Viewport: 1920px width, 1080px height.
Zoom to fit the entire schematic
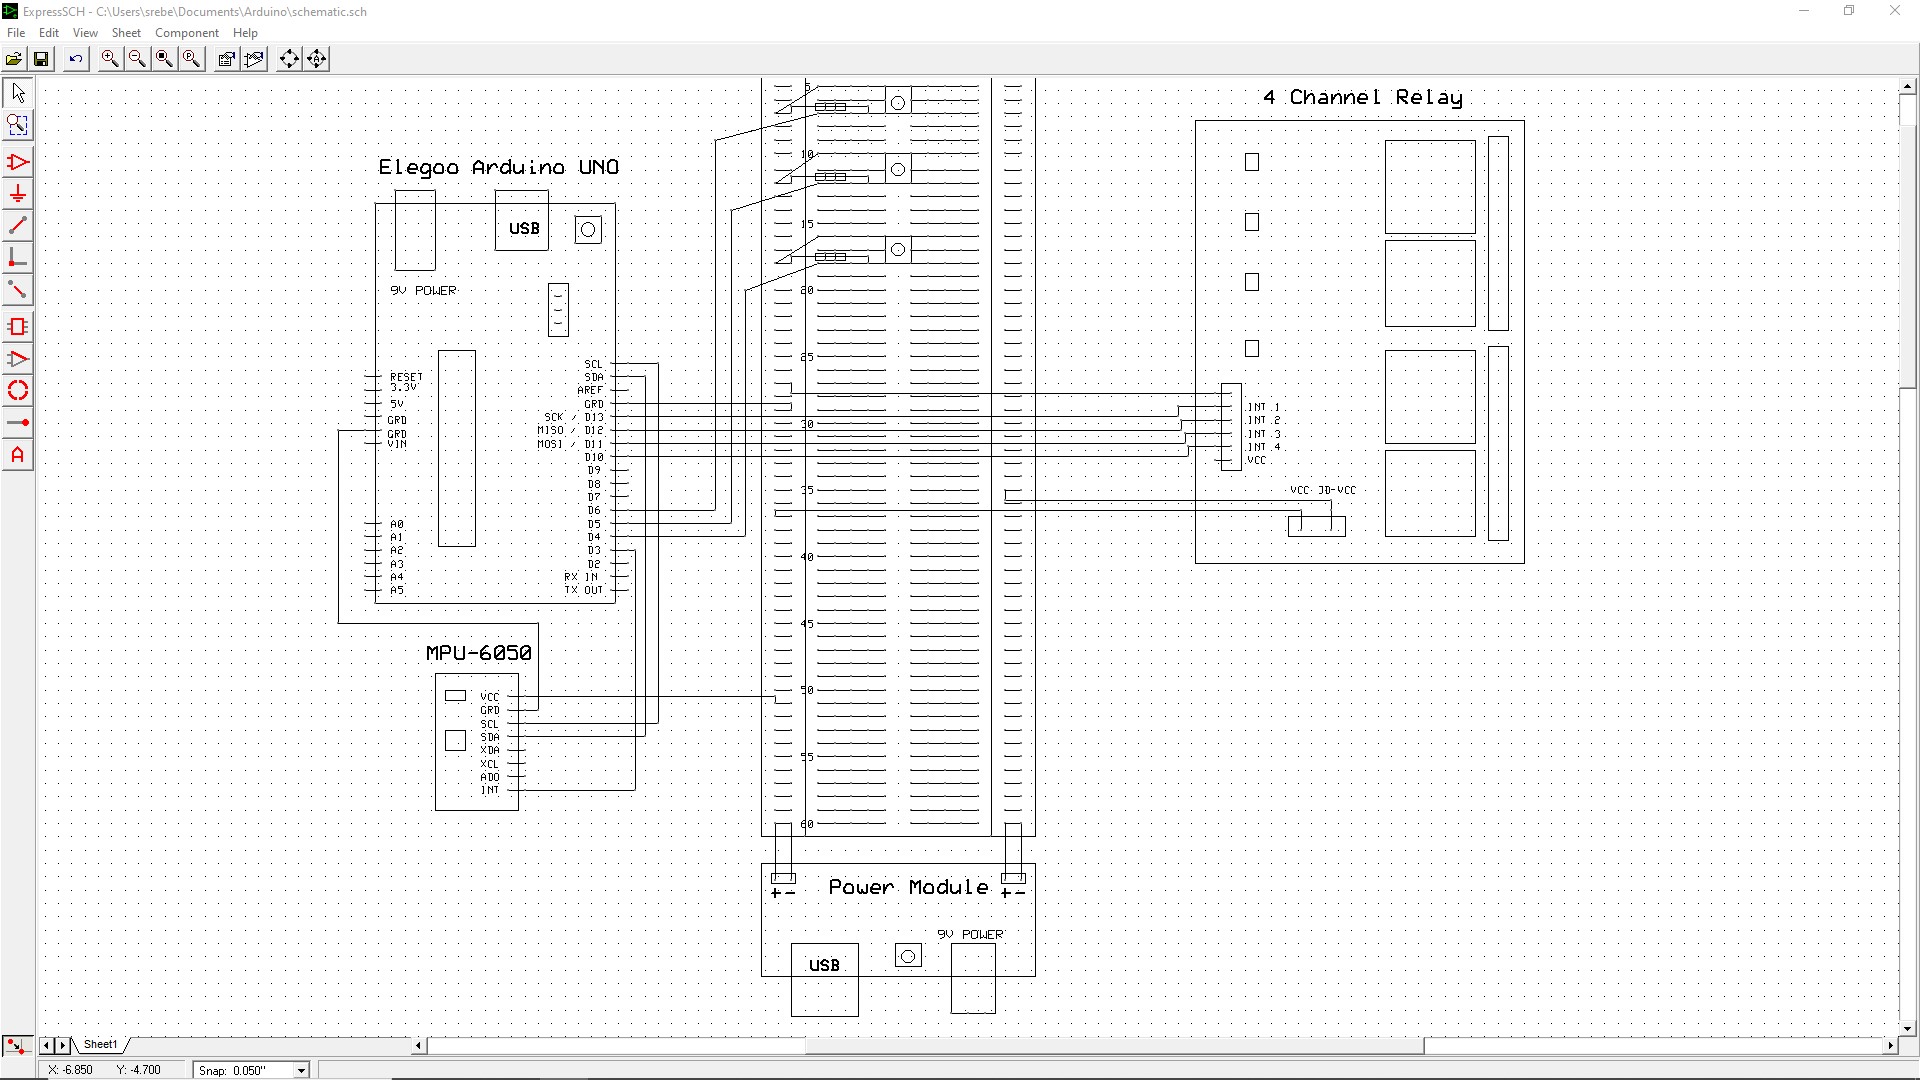point(163,58)
